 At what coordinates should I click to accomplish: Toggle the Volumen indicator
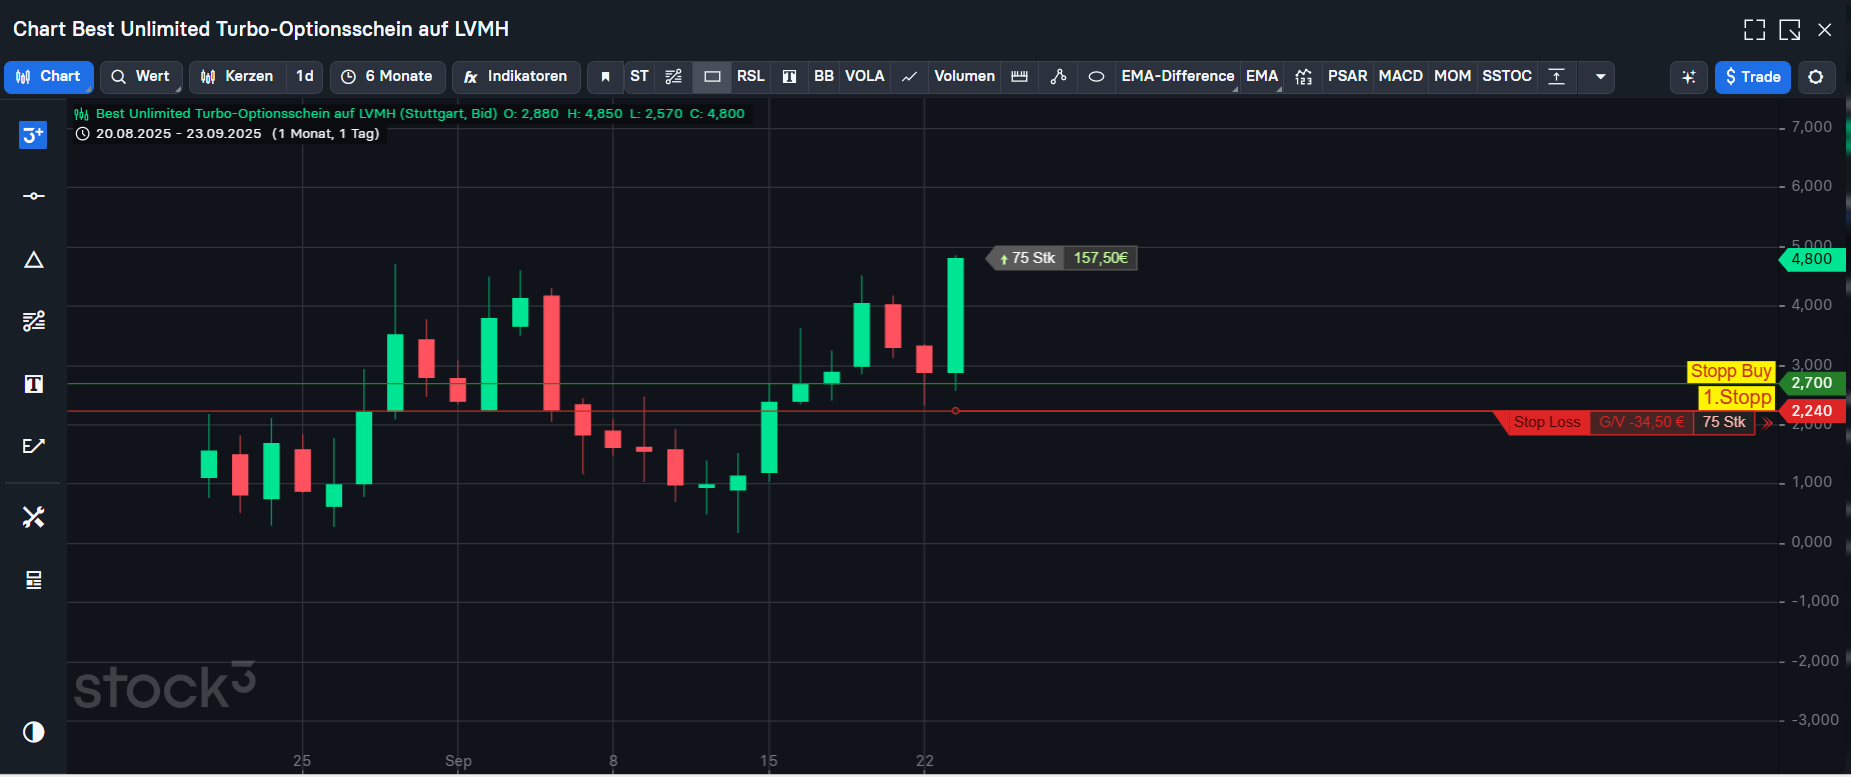(964, 77)
